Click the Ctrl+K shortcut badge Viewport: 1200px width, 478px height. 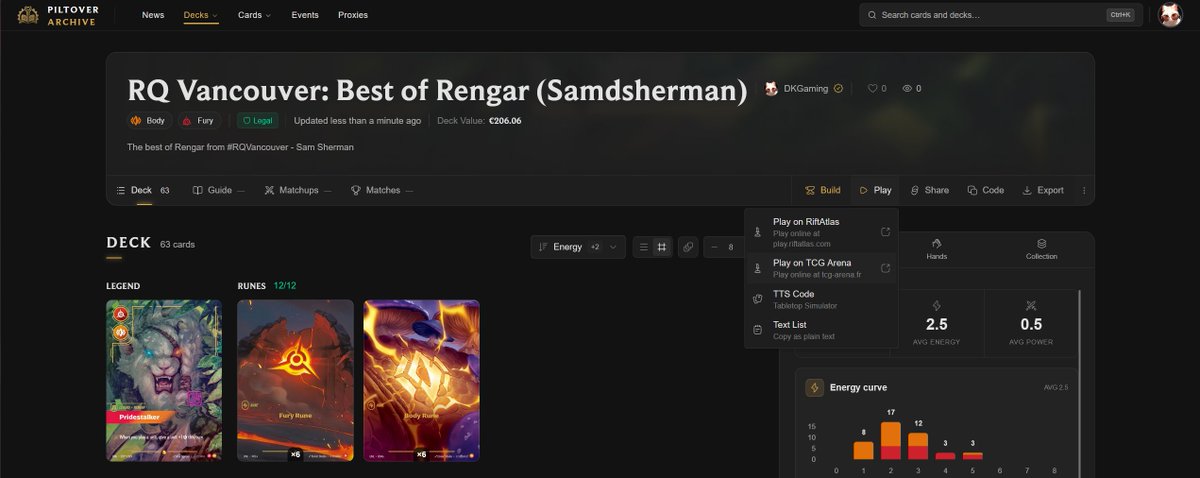(1120, 15)
